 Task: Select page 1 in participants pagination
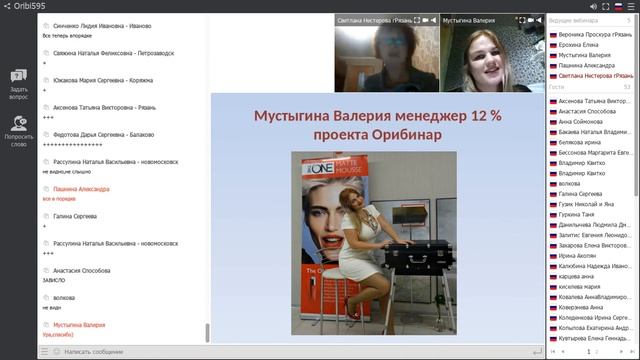[589, 351]
